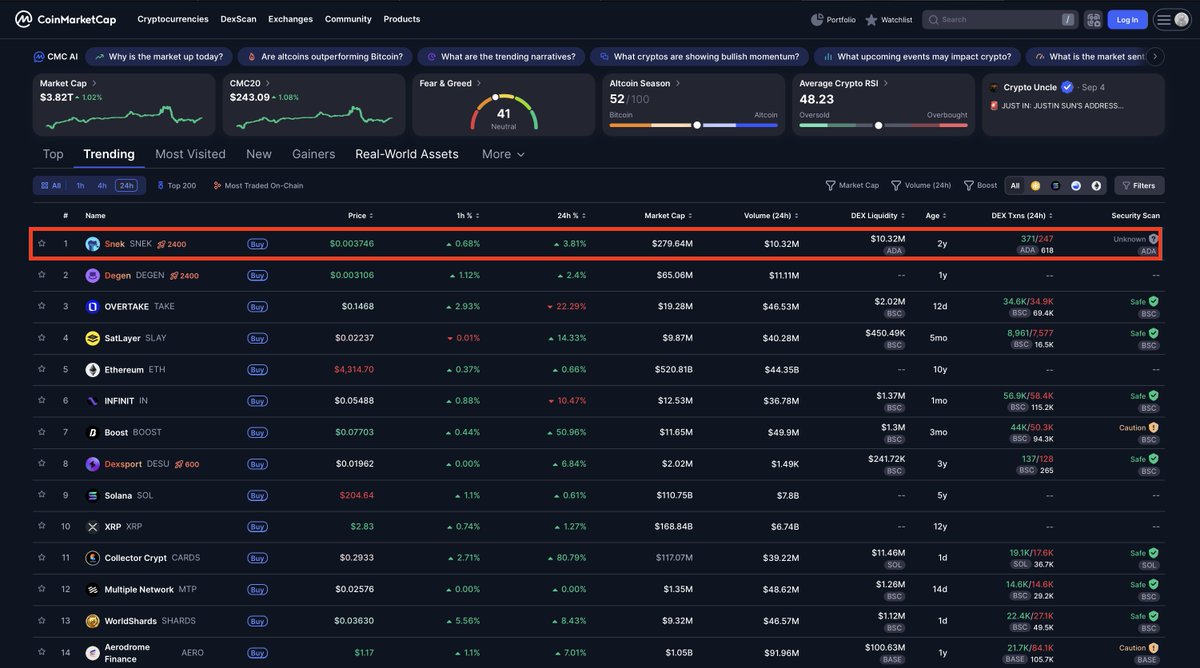Open the XRP coin logo
The width and height of the screenshot is (1200, 668).
tap(93, 526)
